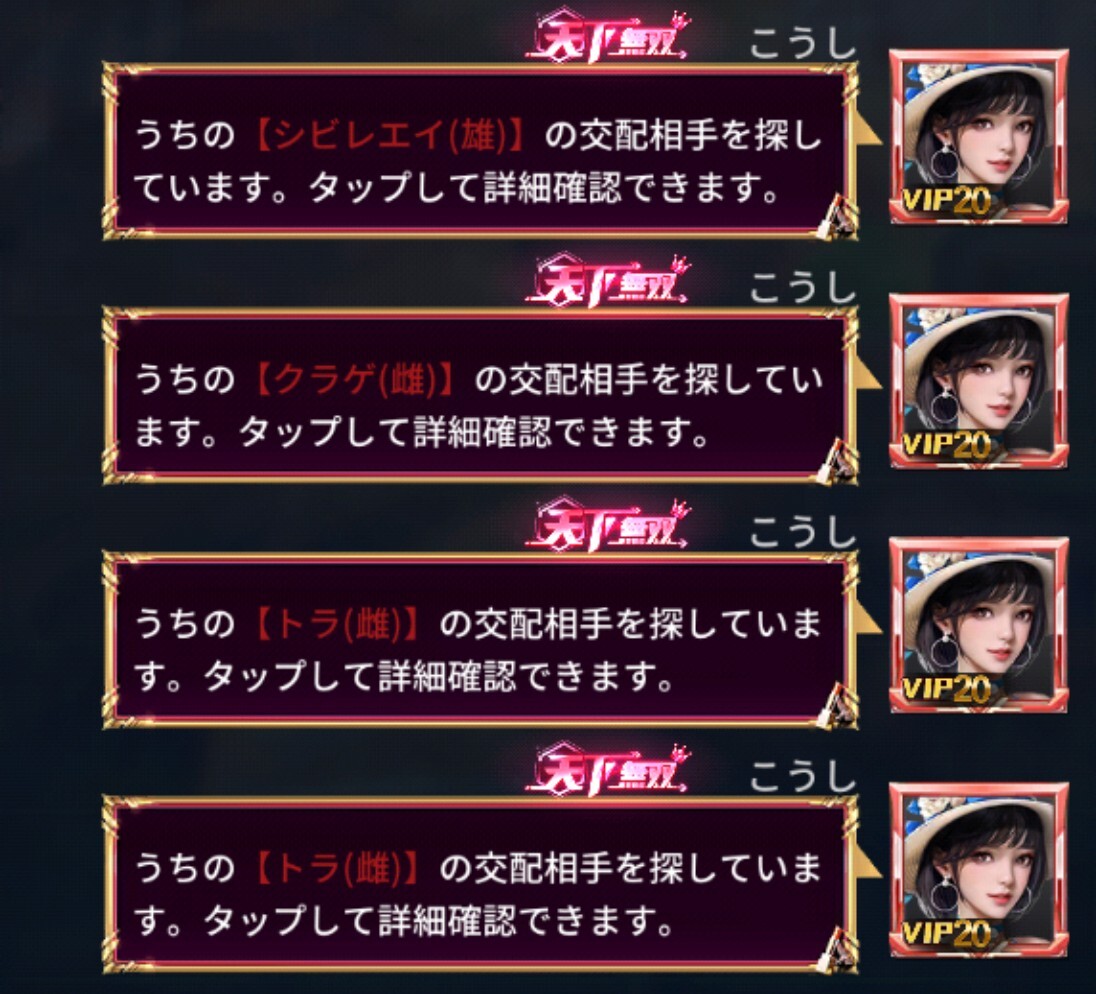The width and height of the screenshot is (1096, 994).
Task: Tap the first chat bubble to view details
Action: (x=481, y=151)
